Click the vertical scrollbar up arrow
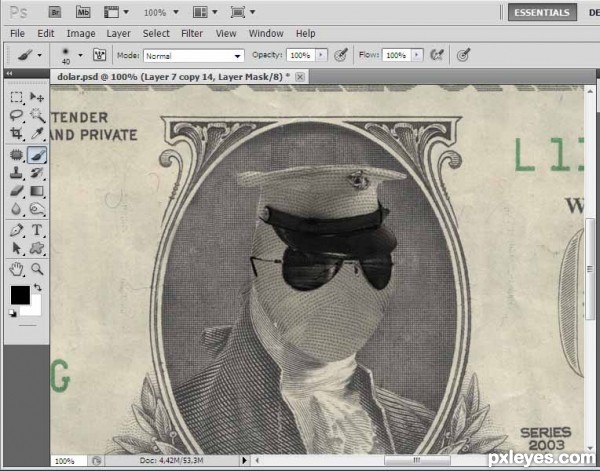The width and height of the screenshot is (600, 471). tap(590, 91)
